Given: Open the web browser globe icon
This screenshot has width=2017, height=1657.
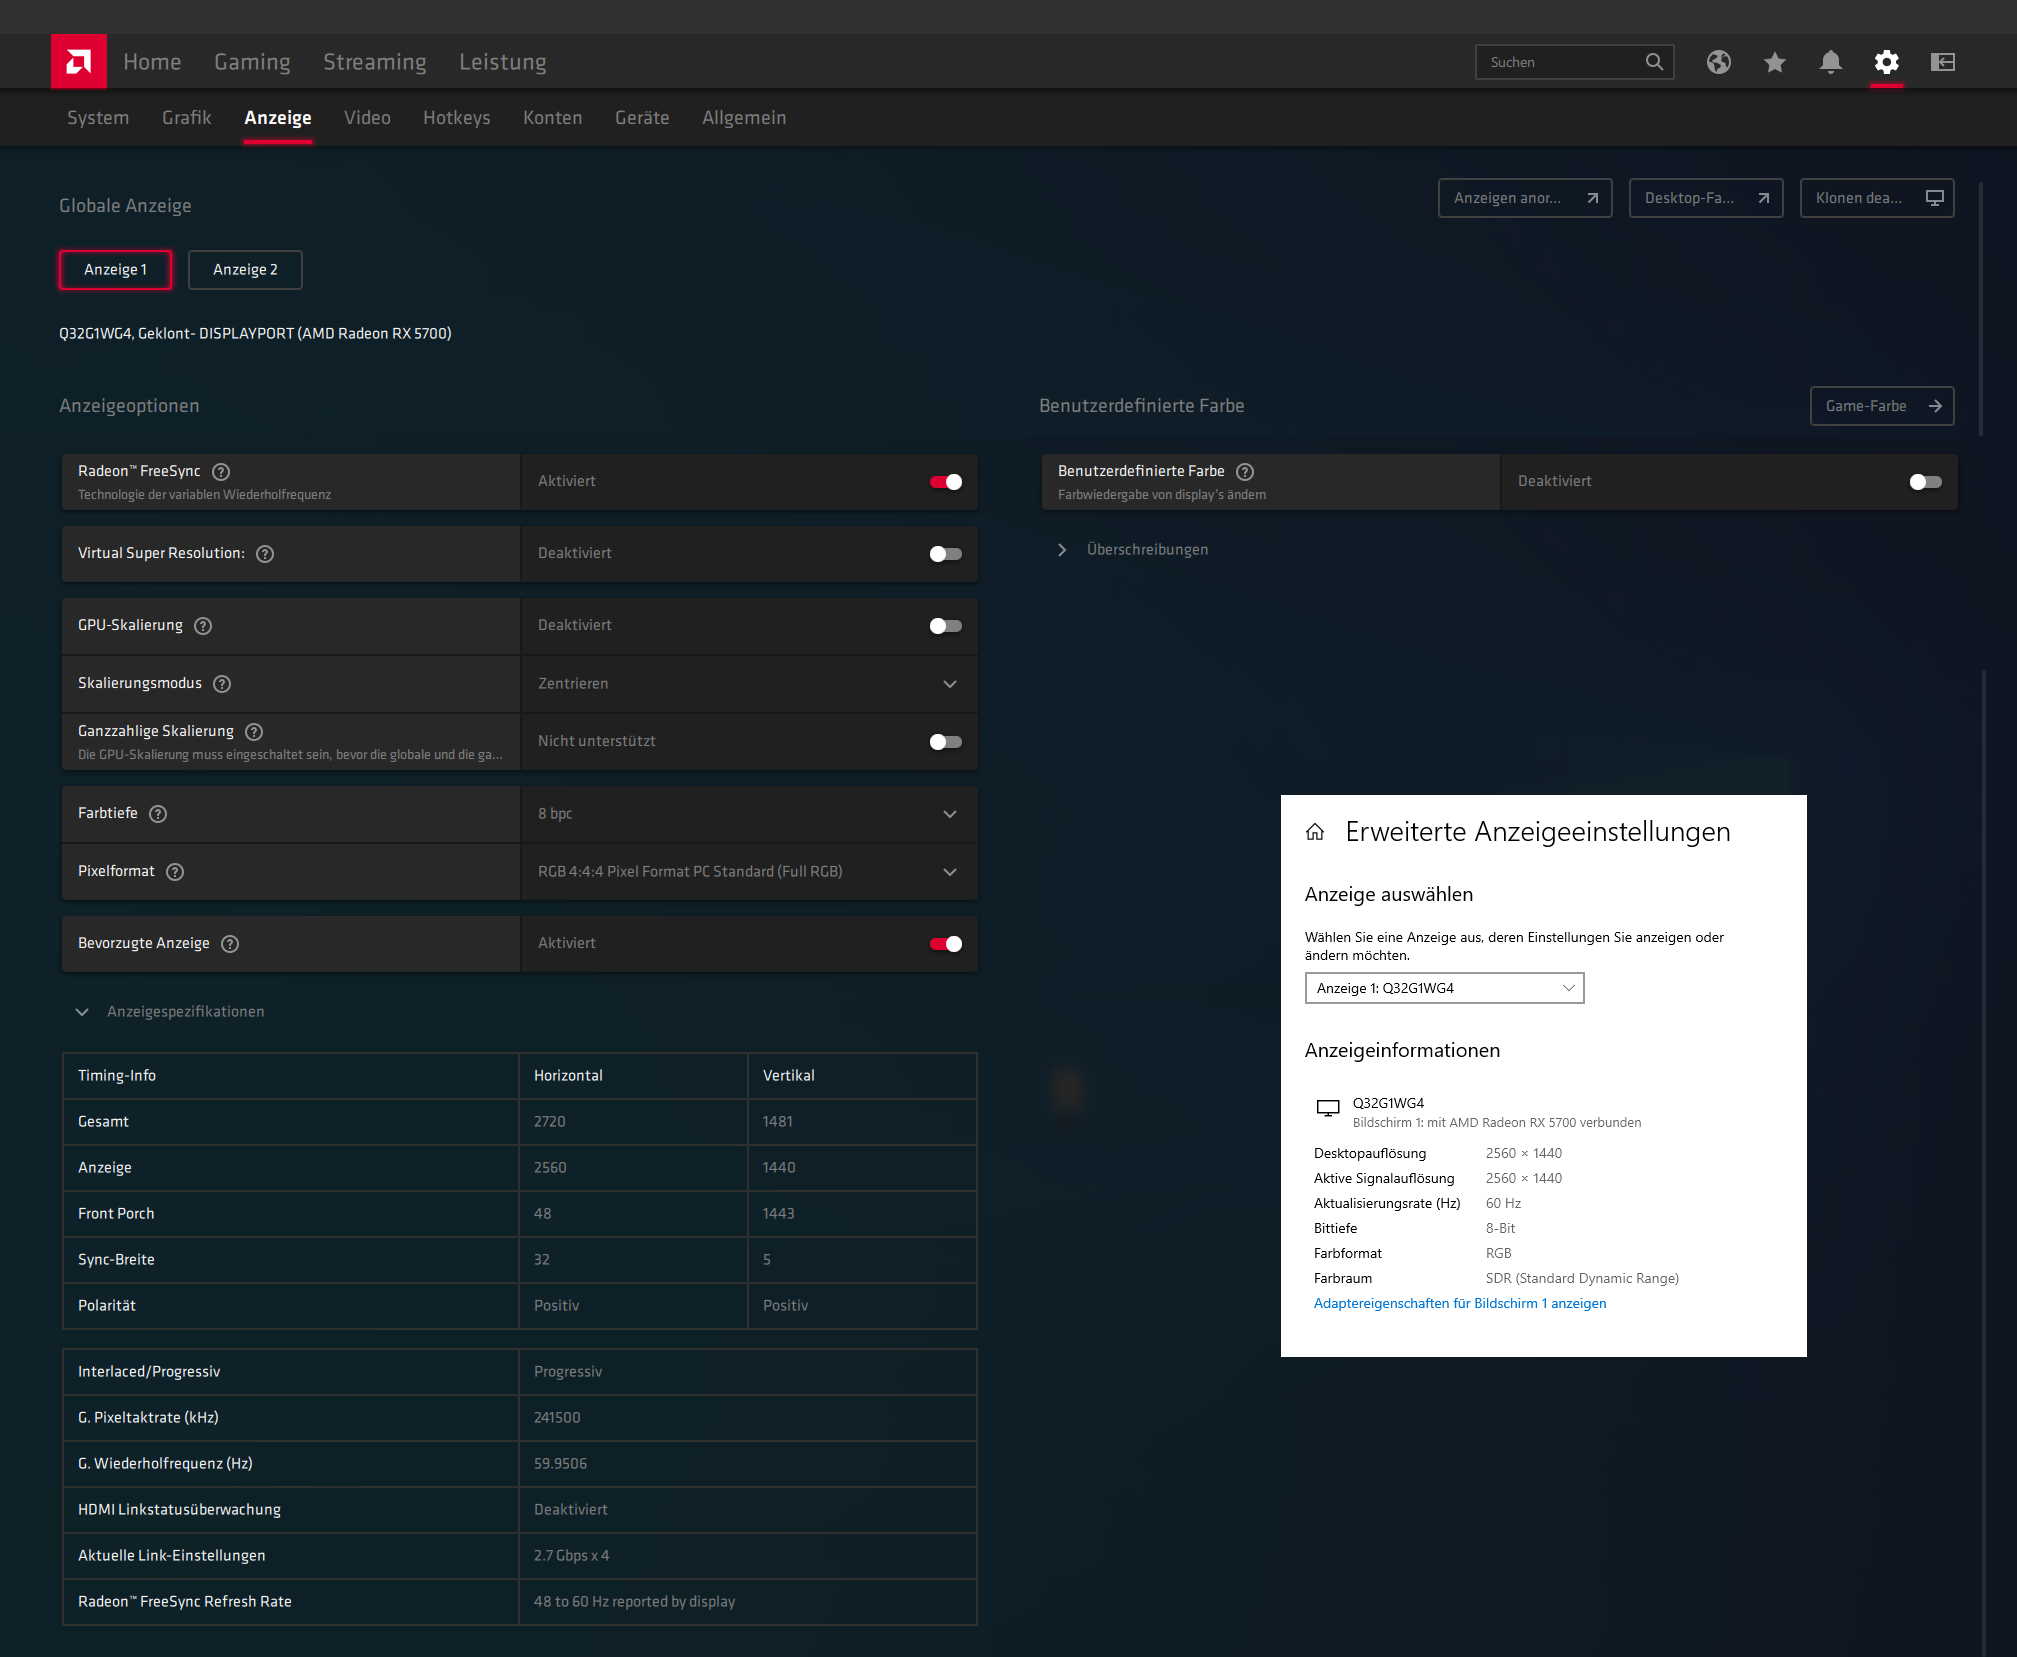Looking at the screenshot, I should tap(1718, 62).
